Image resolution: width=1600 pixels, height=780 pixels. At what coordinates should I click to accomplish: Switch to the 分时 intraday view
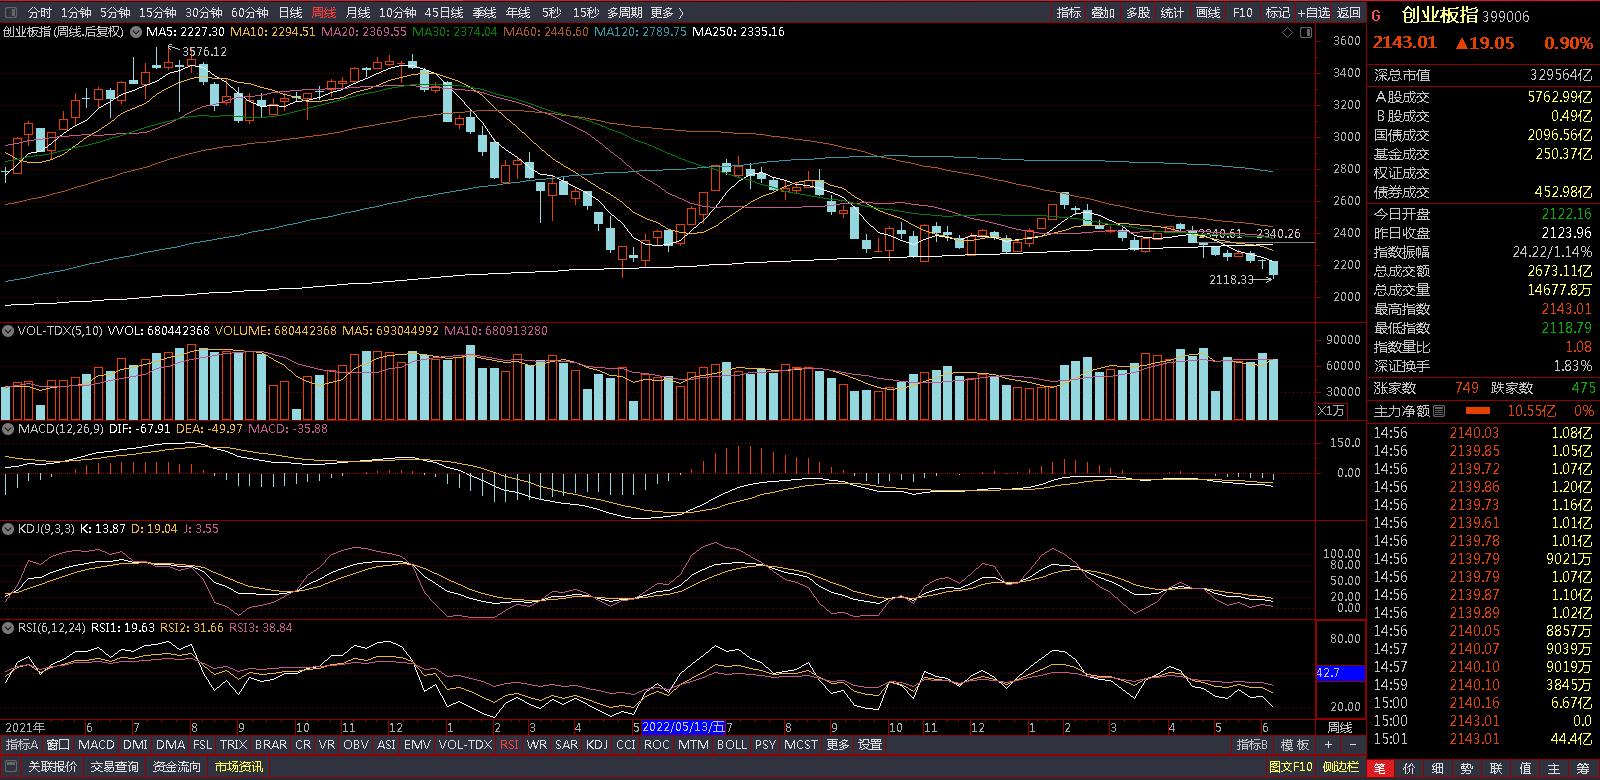click(x=40, y=13)
